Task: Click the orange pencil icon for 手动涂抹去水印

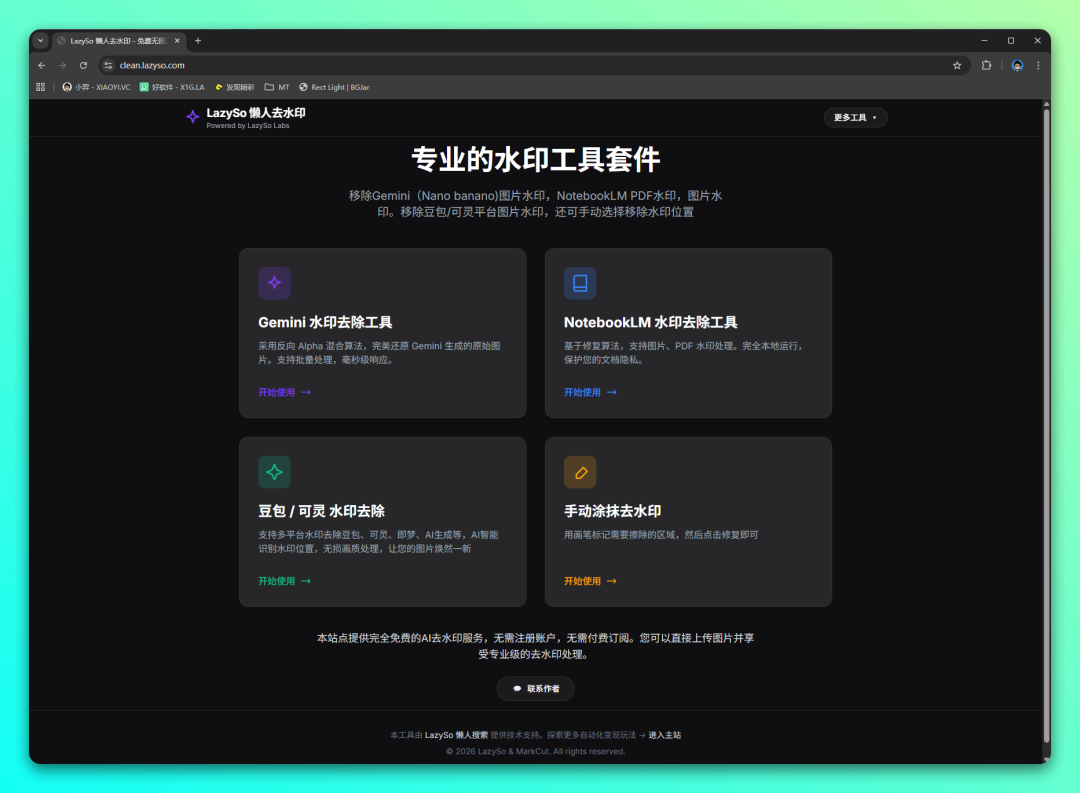Action: pyautogui.click(x=580, y=472)
